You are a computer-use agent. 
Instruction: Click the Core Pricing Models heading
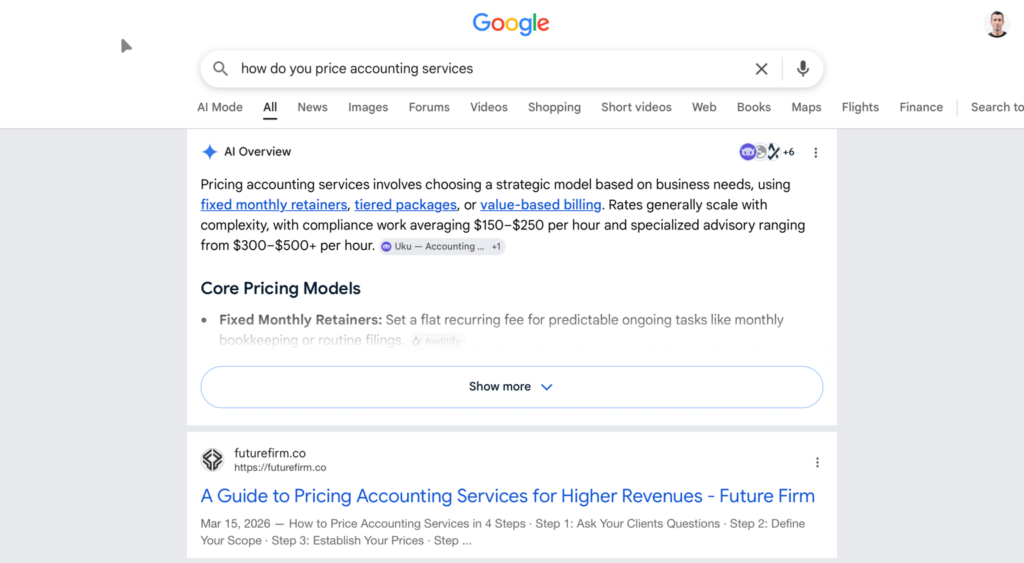tap(280, 288)
